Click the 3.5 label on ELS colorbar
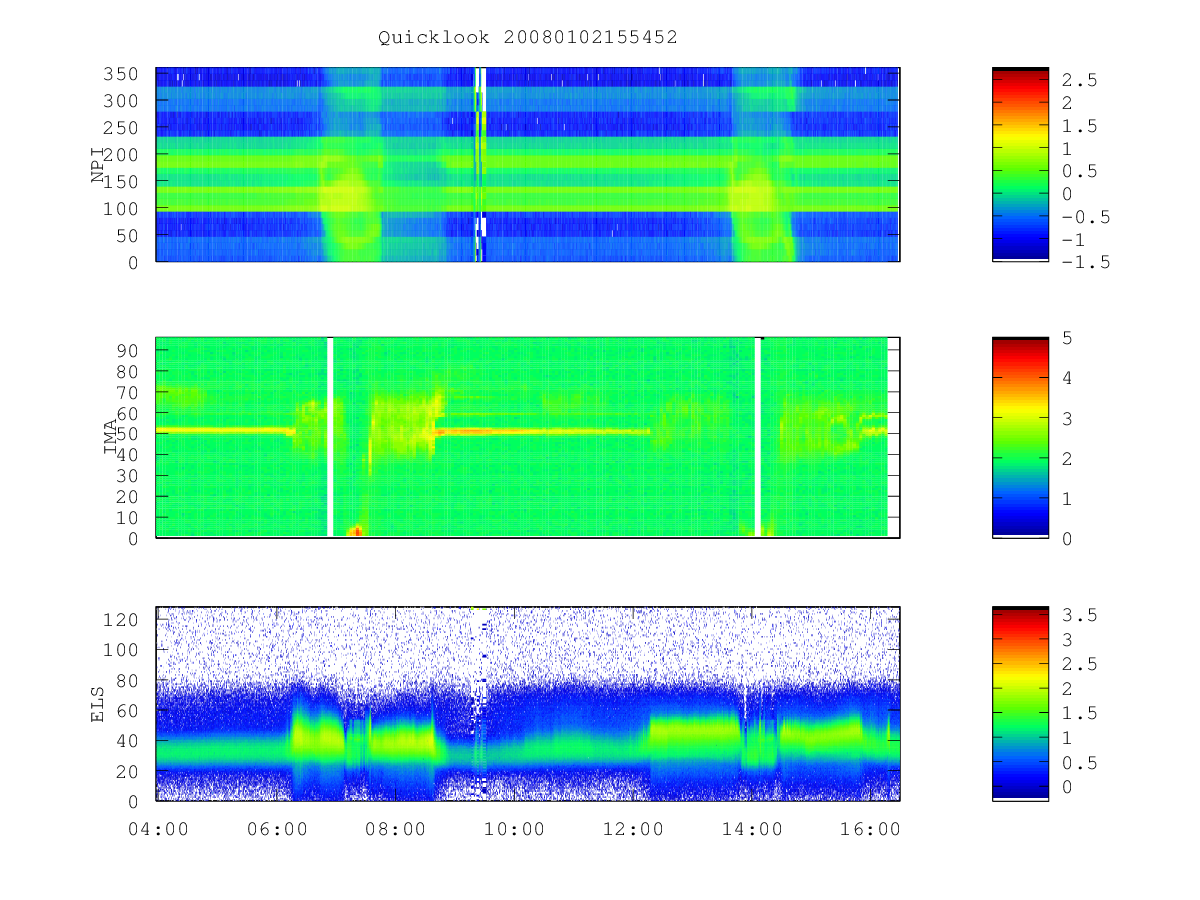 [x=1079, y=615]
